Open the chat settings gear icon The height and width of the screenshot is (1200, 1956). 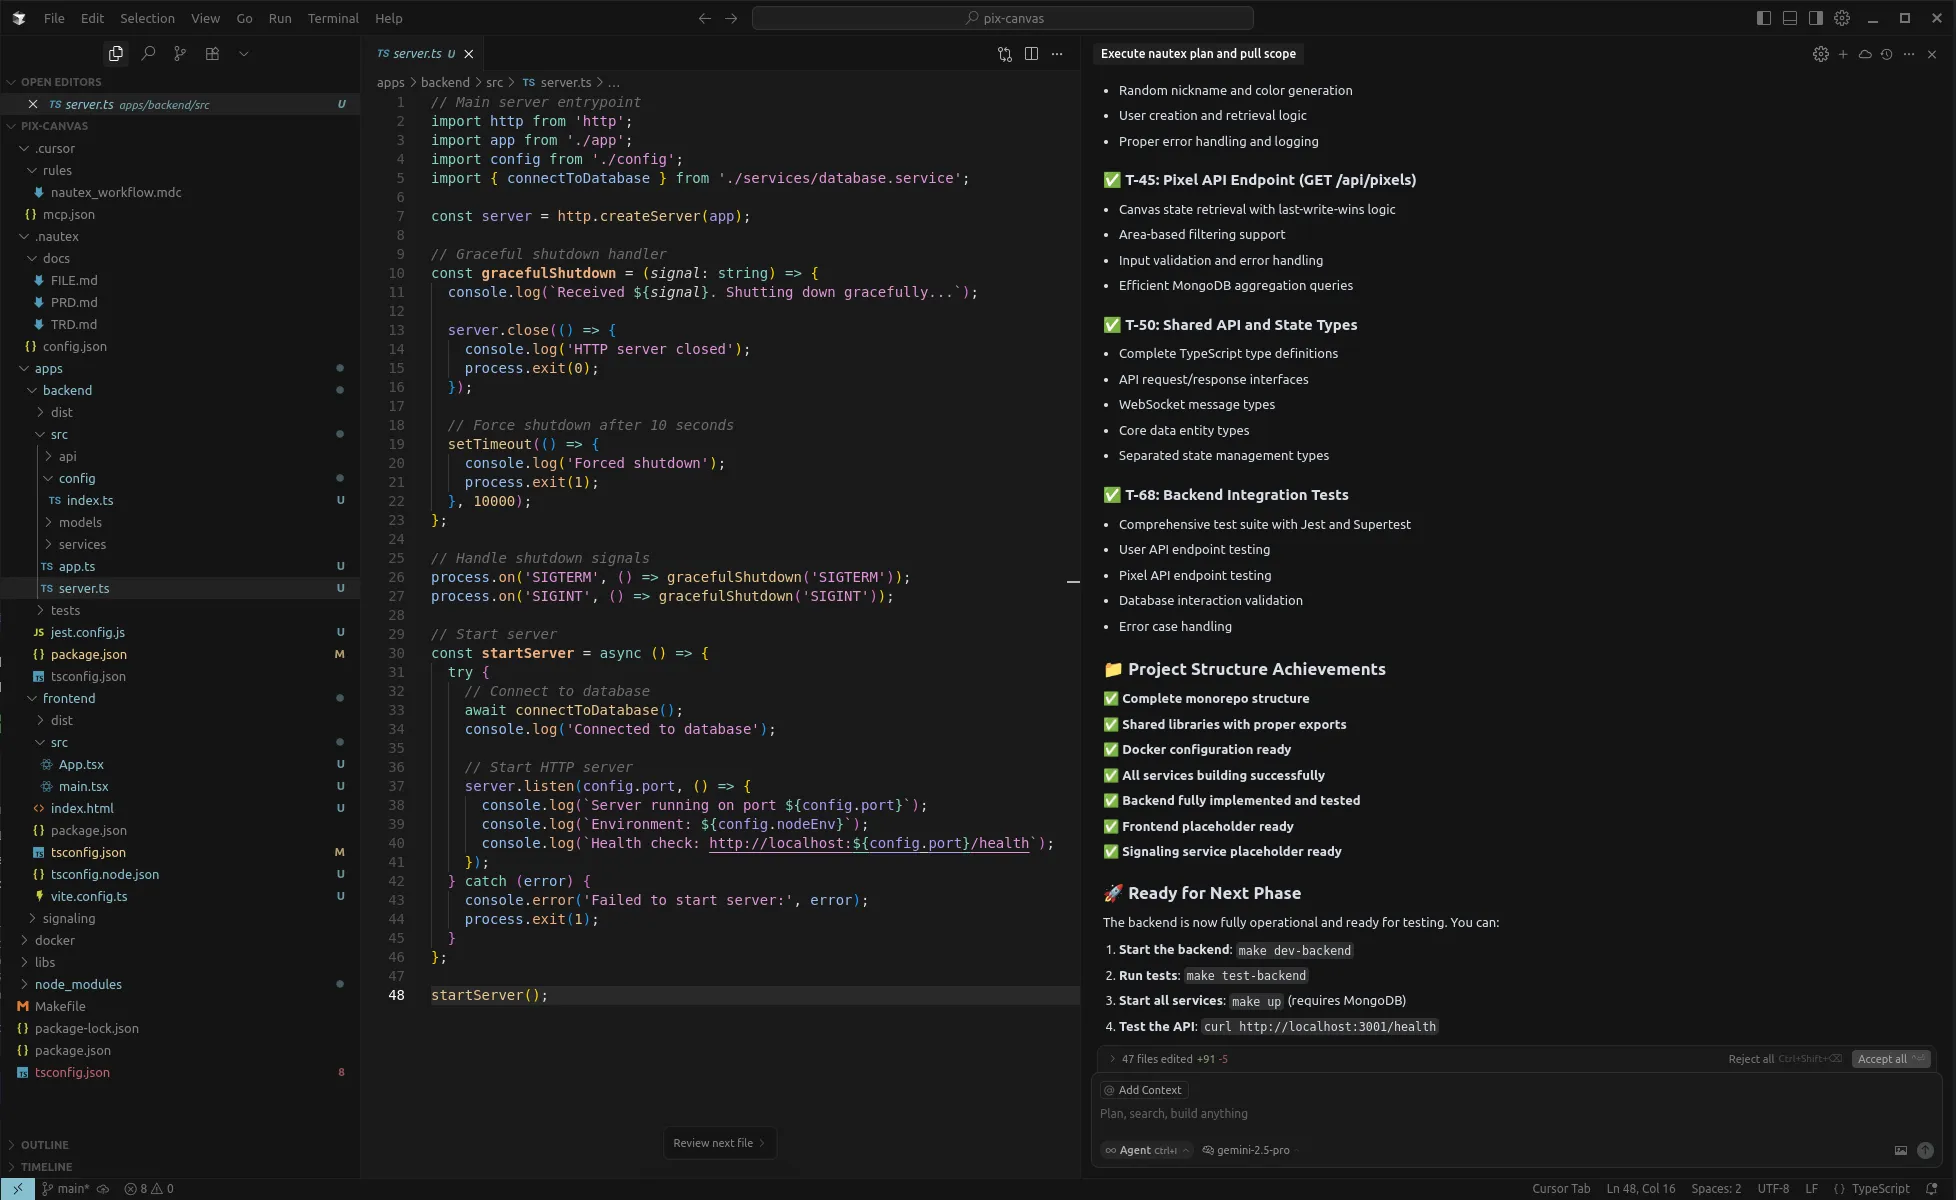tap(1820, 54)
